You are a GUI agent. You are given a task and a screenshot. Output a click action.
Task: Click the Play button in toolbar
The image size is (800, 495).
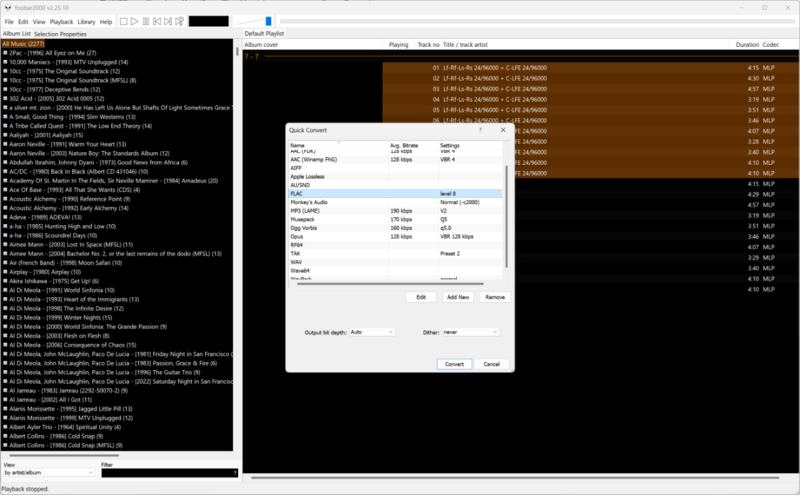pos(135,21)
